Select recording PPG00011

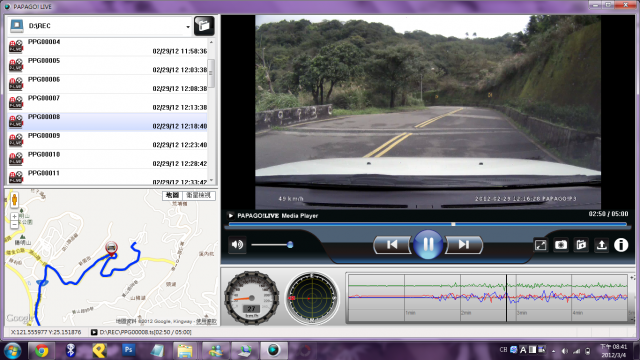pyautogui.click(x=107, y=177)
